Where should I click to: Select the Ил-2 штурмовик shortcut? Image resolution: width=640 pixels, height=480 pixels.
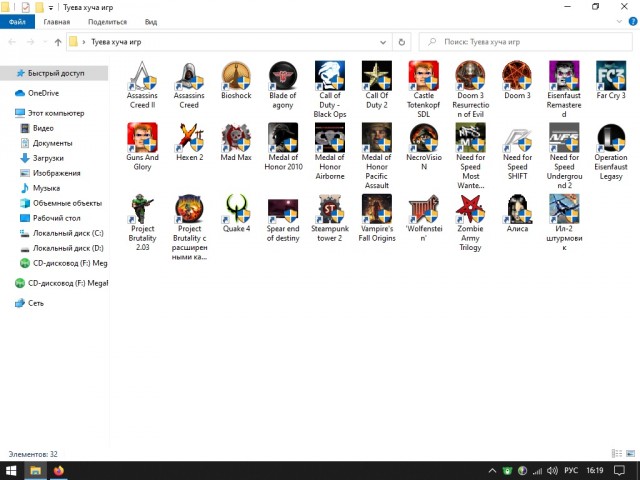564,222
